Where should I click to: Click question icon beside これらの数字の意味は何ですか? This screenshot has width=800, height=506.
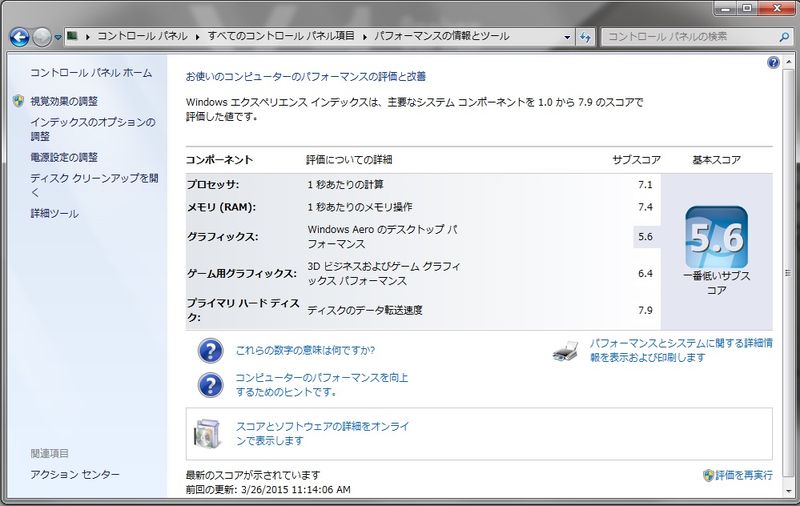210,350
